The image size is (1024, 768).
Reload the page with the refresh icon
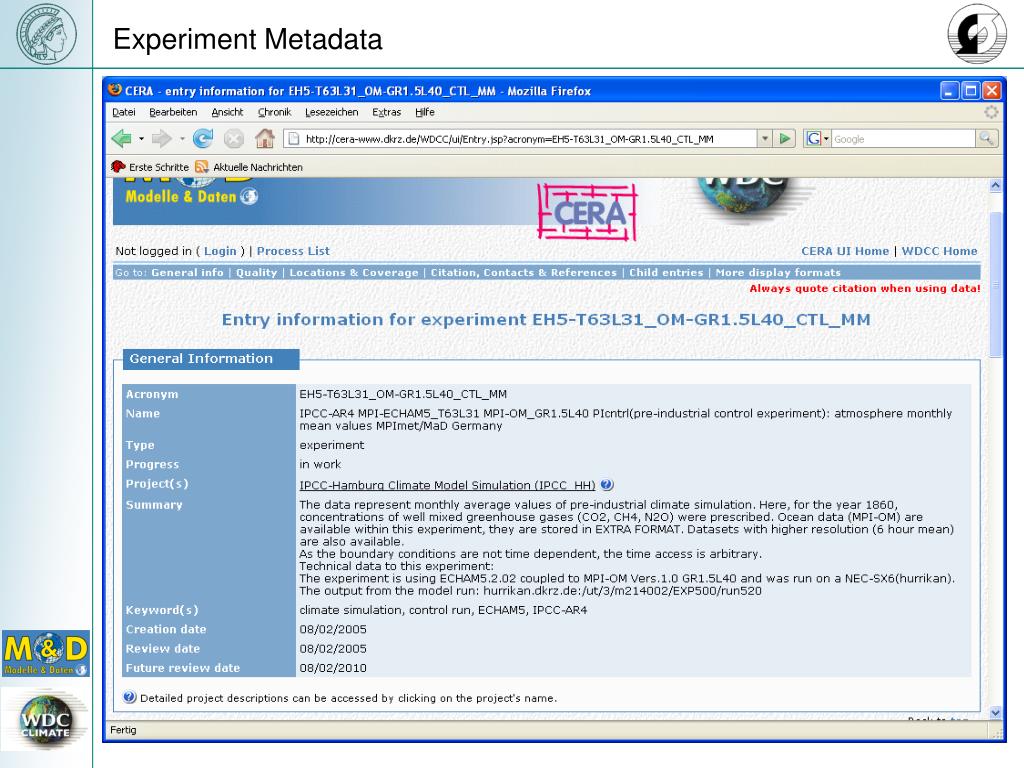pos(203,138)
